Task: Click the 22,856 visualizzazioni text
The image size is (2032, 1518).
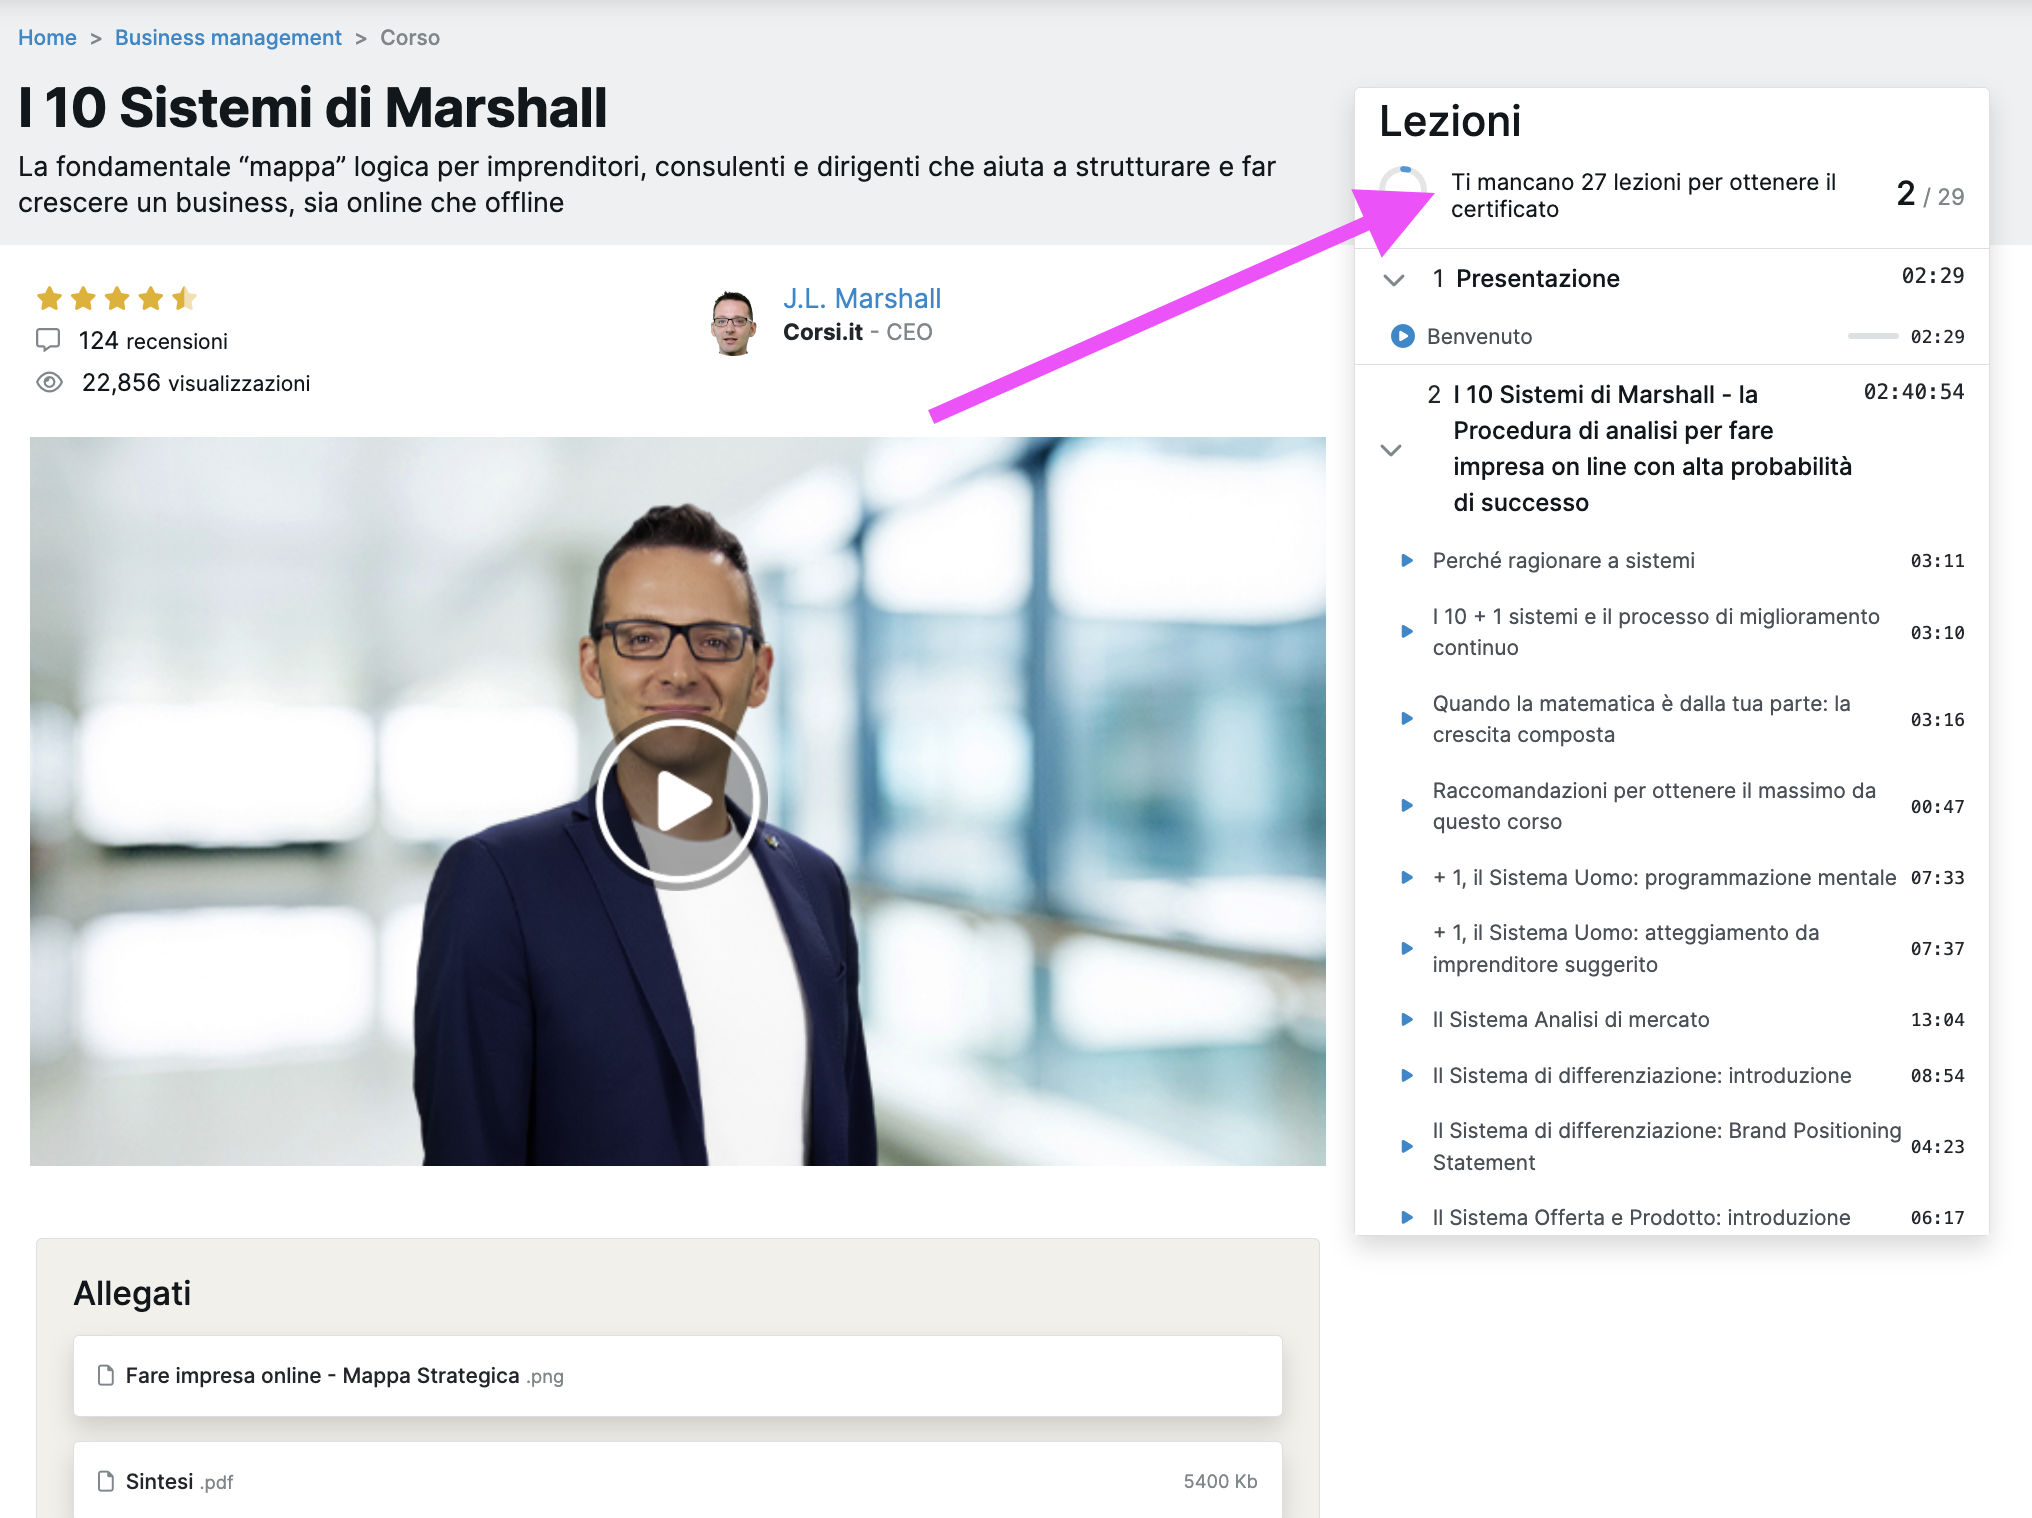Action: pyautogui.click(x=196, y=383)
